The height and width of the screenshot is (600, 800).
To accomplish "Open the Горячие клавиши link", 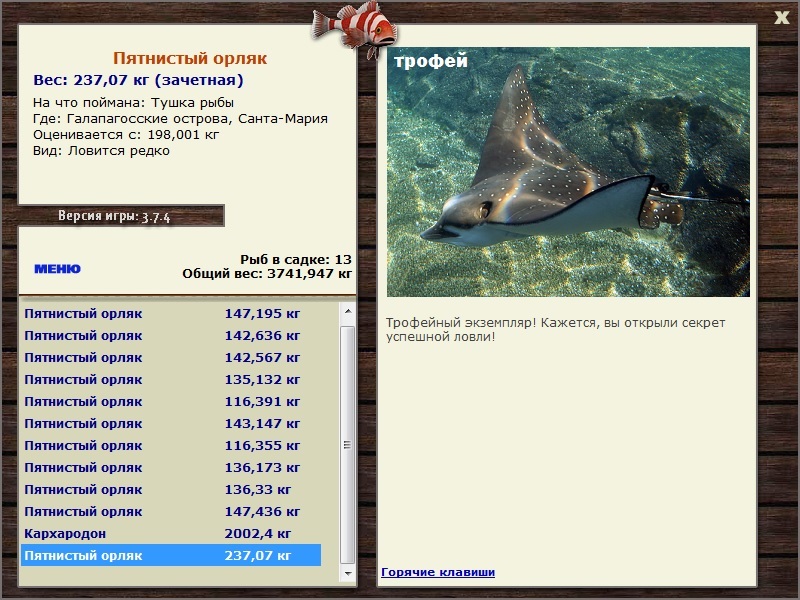I will (x=438, y=572).
